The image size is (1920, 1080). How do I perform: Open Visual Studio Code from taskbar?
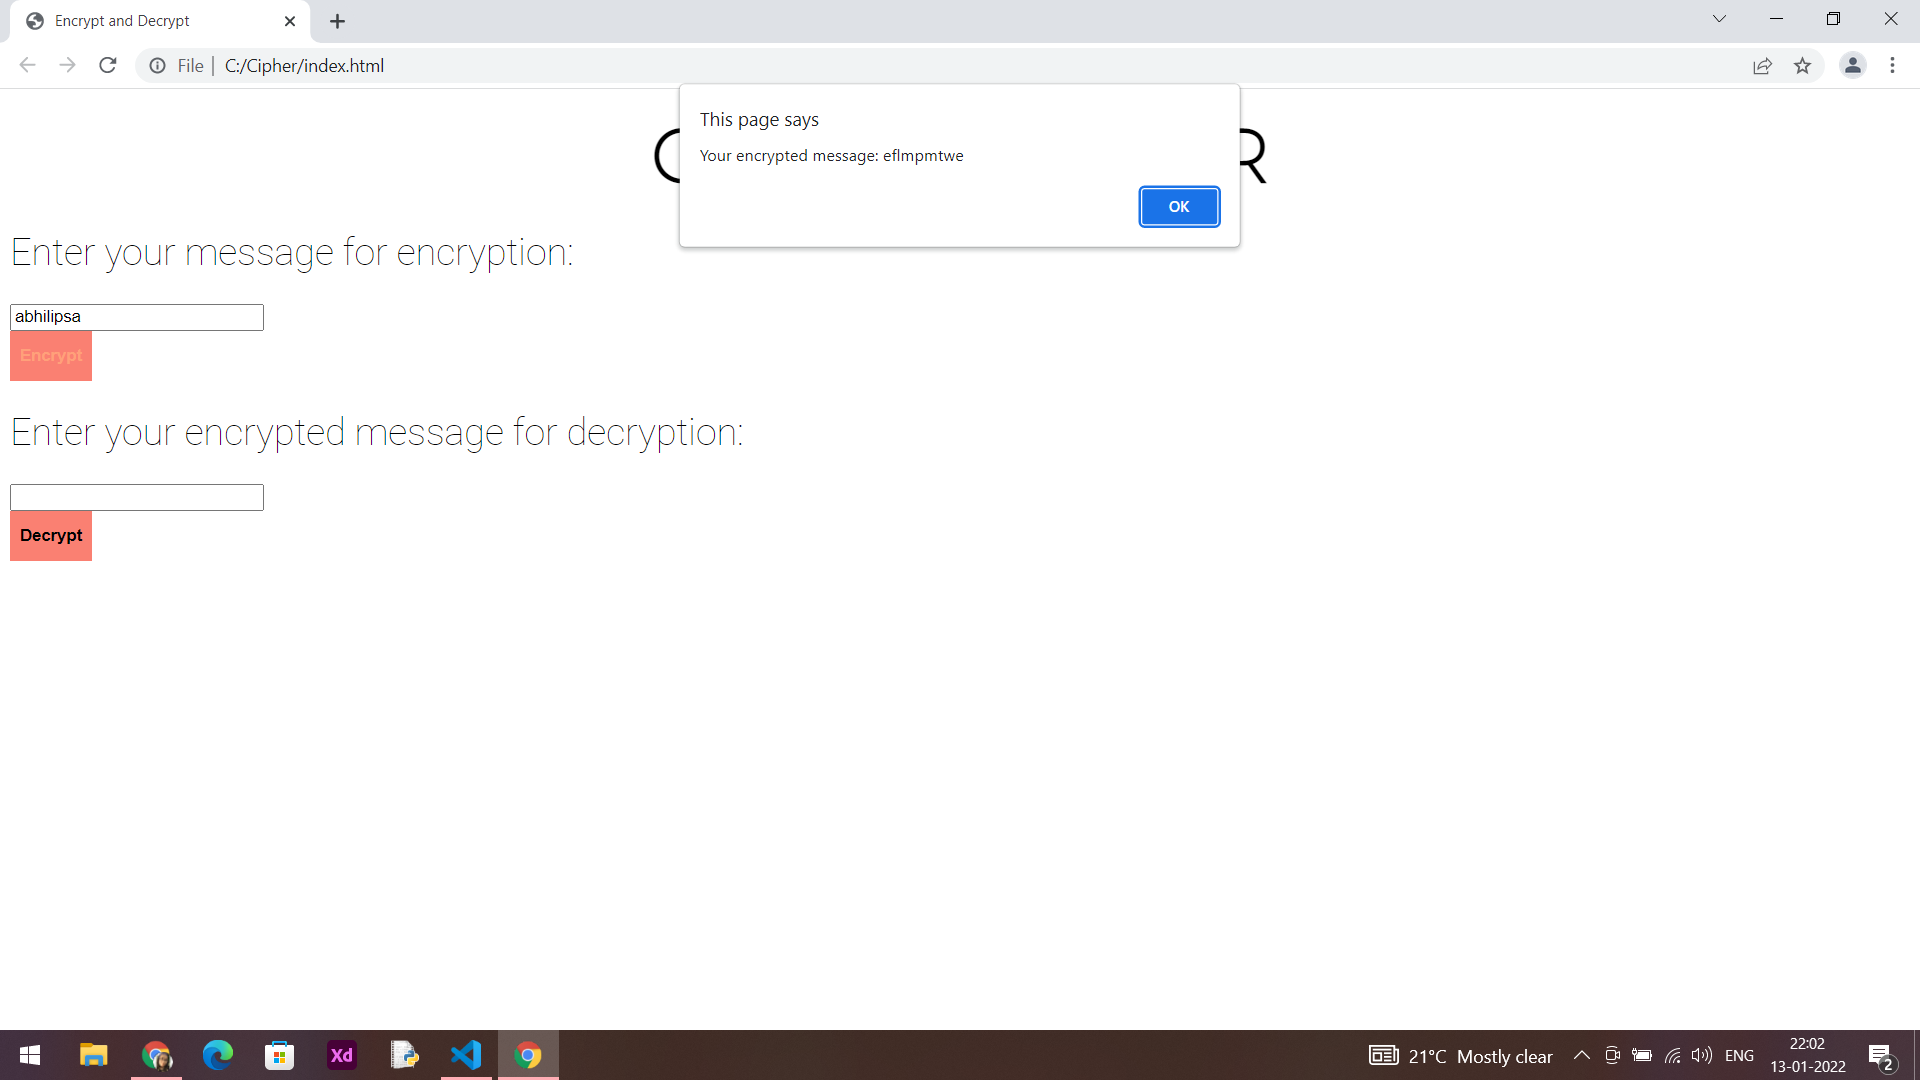coord(466,1055)
